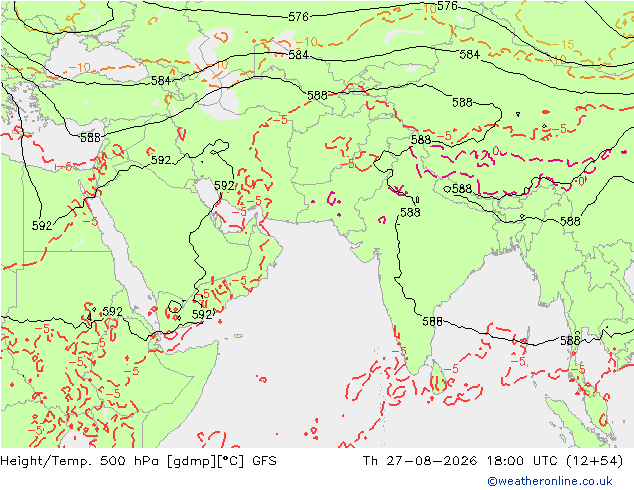634x490 pixels.
Task: Click the '592' label over North Africa
Action: tap(42, 226)
